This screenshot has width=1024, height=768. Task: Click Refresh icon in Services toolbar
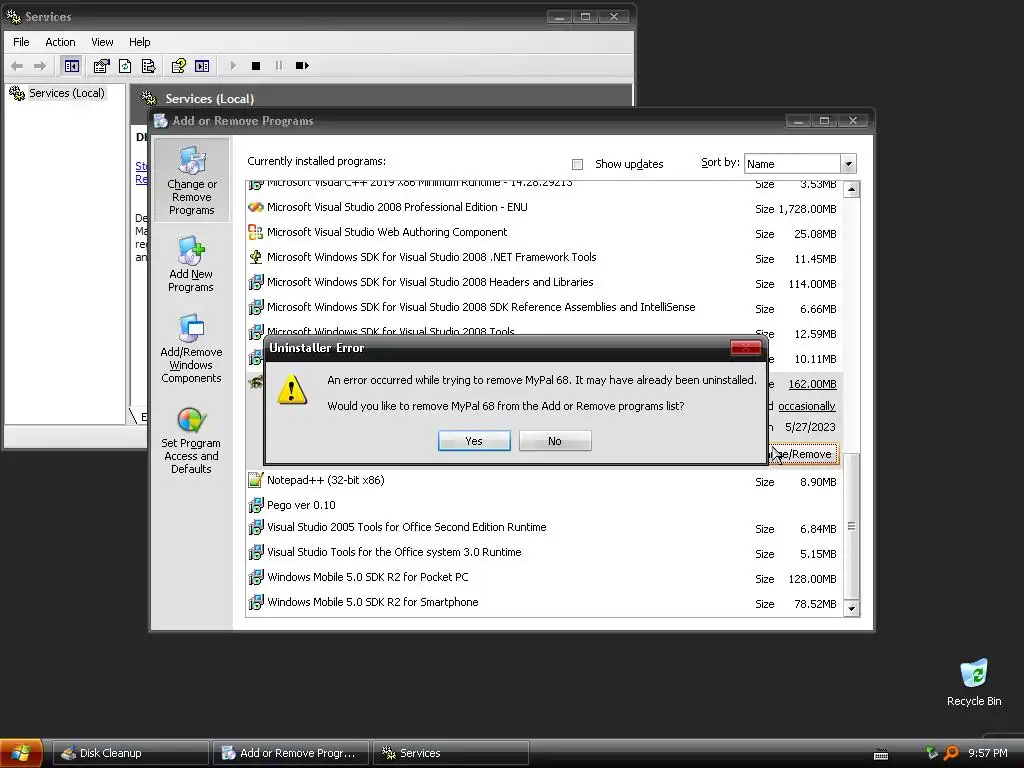(125, 66)
